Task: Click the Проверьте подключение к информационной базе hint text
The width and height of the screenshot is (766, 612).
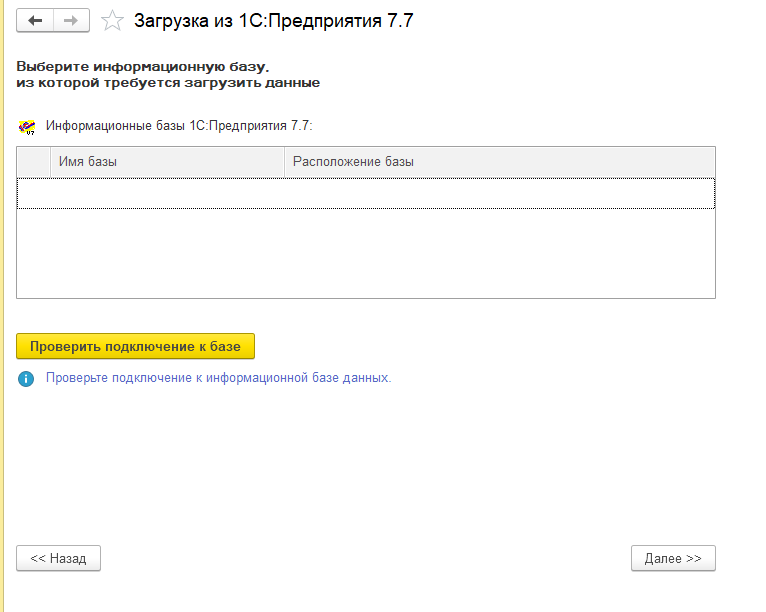Action: pos(218,378)
